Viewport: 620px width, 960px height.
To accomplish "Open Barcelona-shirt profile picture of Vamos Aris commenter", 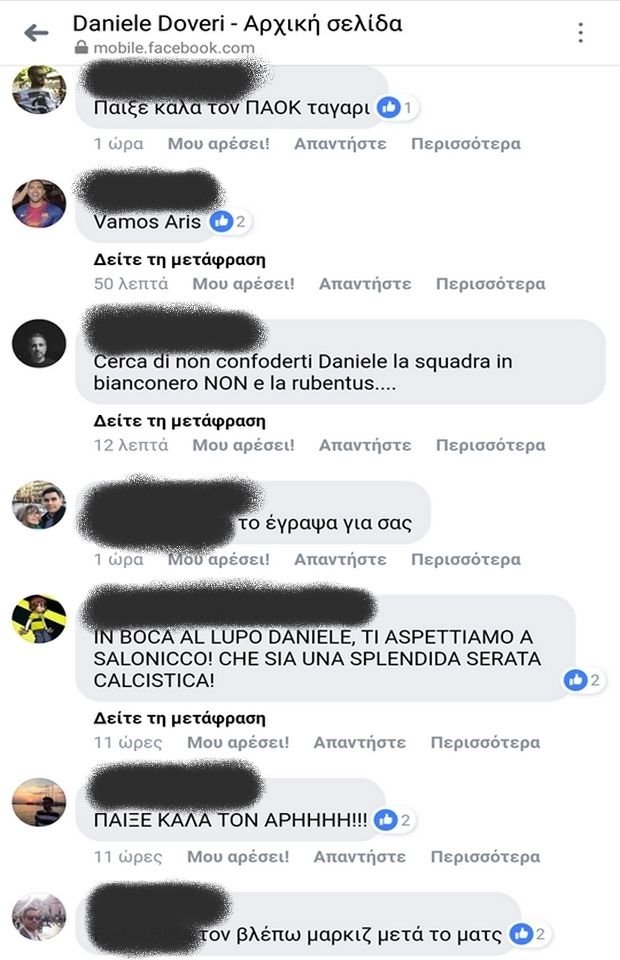I will click(39, 203).
